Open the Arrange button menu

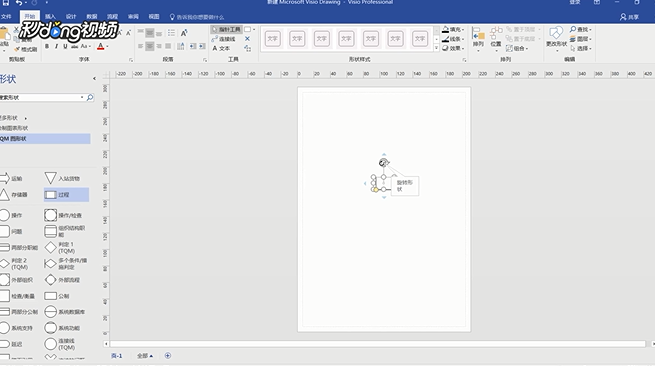[x=478, y=39]
